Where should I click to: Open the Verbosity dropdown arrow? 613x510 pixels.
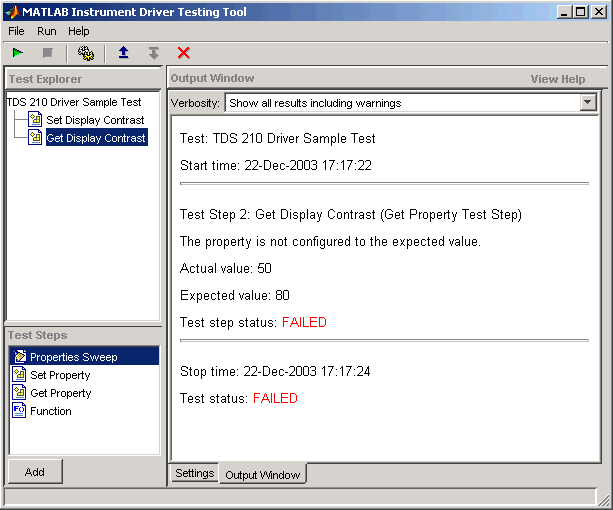coord(588,103)
